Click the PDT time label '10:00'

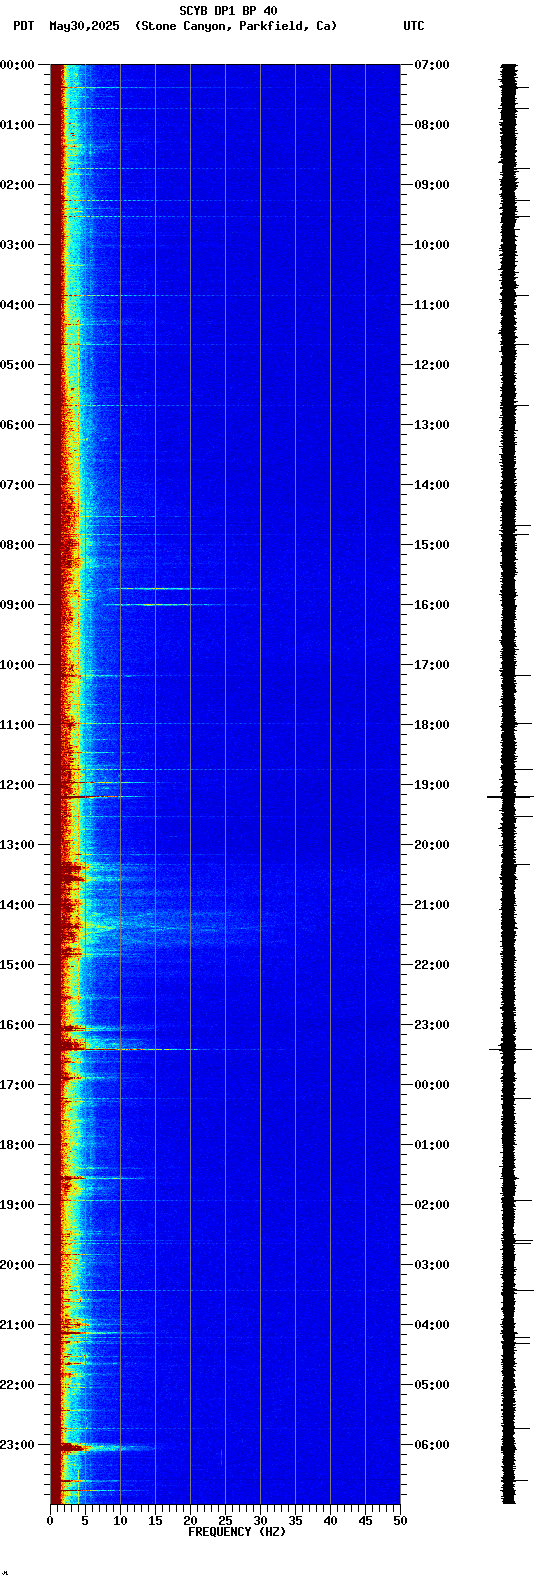(17, 665)
